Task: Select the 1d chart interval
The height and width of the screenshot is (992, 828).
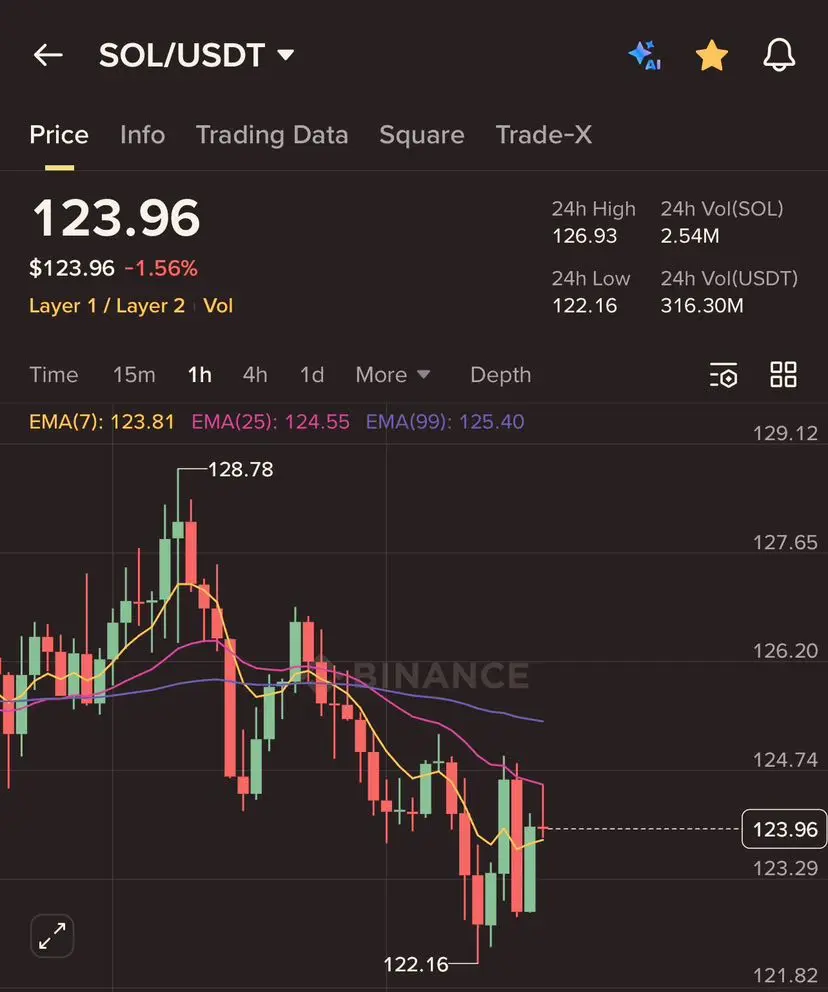Action: 312,375
